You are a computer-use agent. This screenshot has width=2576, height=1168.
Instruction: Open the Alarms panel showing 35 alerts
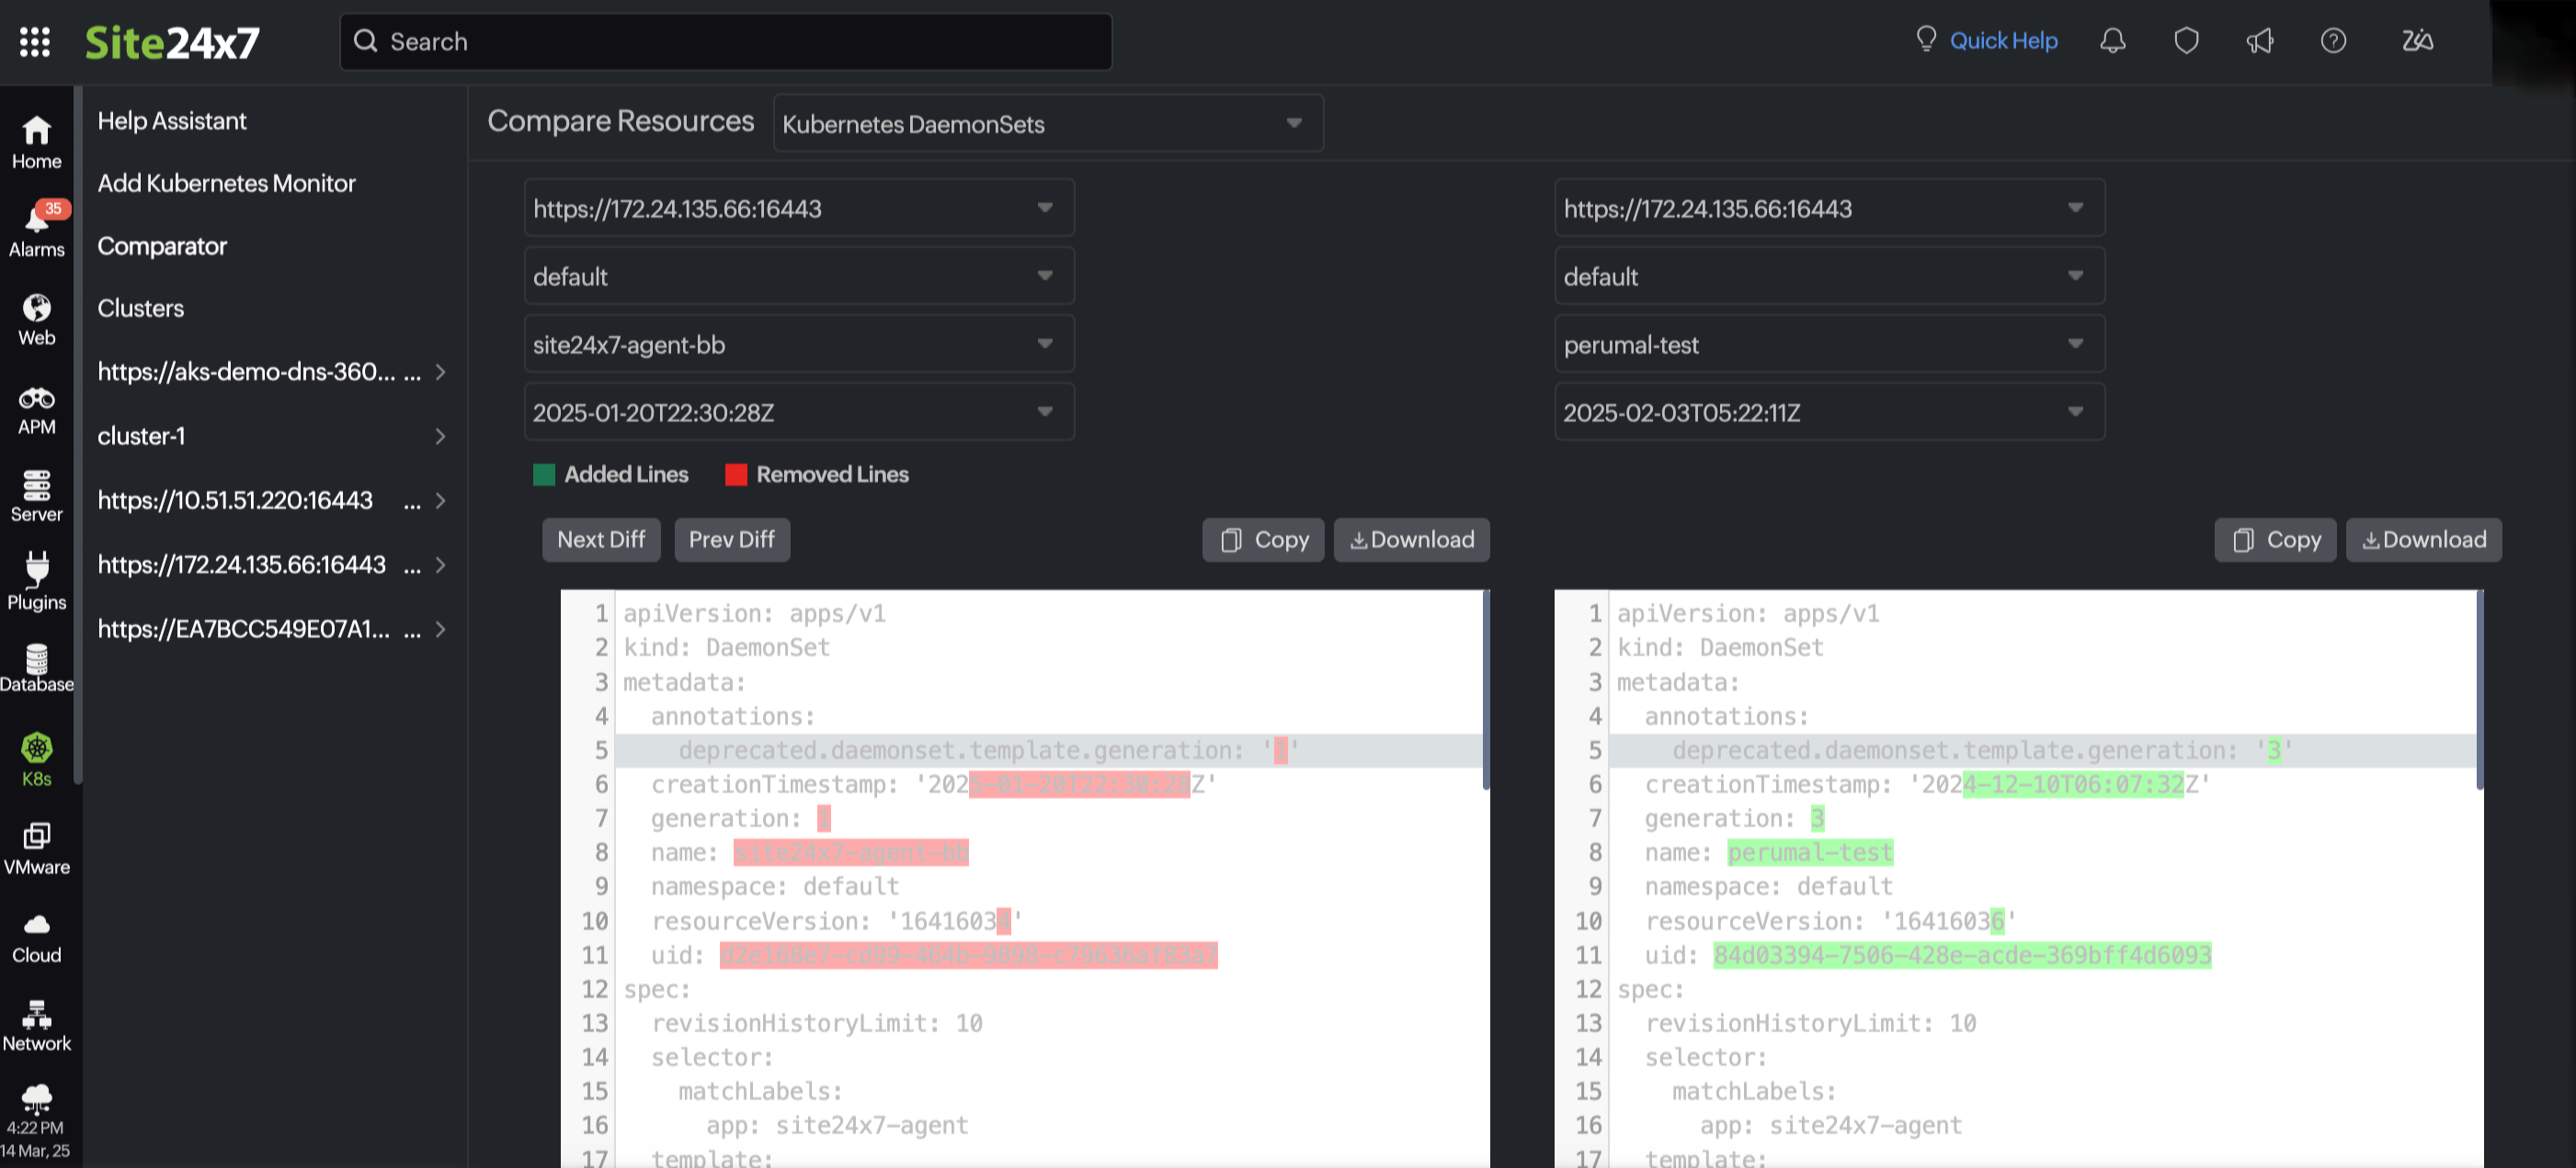coord(37,230)
